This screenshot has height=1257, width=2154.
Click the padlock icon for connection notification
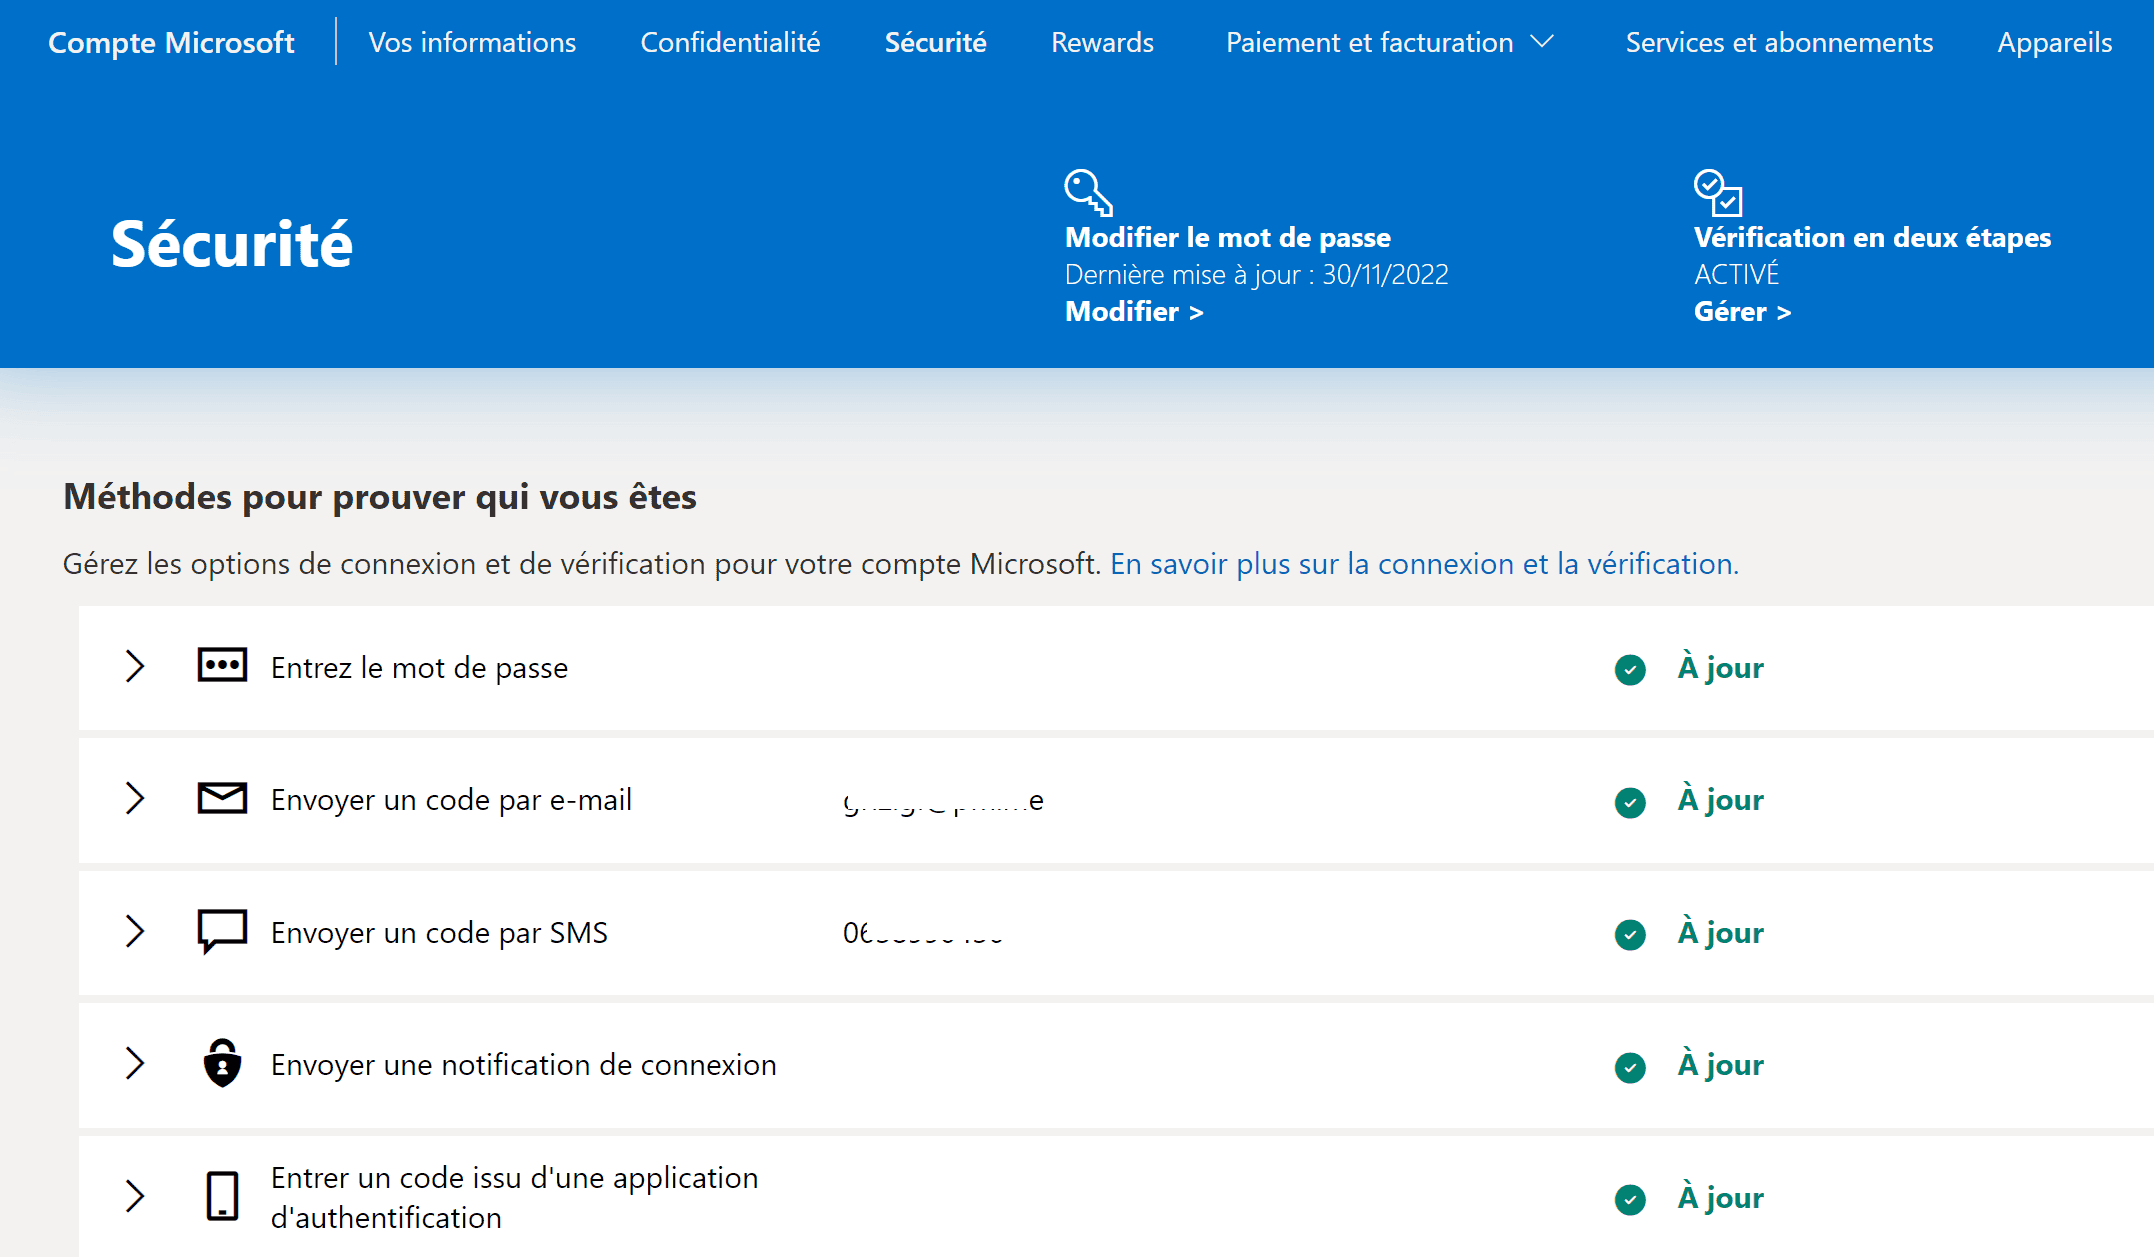pyautogui.click(x=222, y=1063)
